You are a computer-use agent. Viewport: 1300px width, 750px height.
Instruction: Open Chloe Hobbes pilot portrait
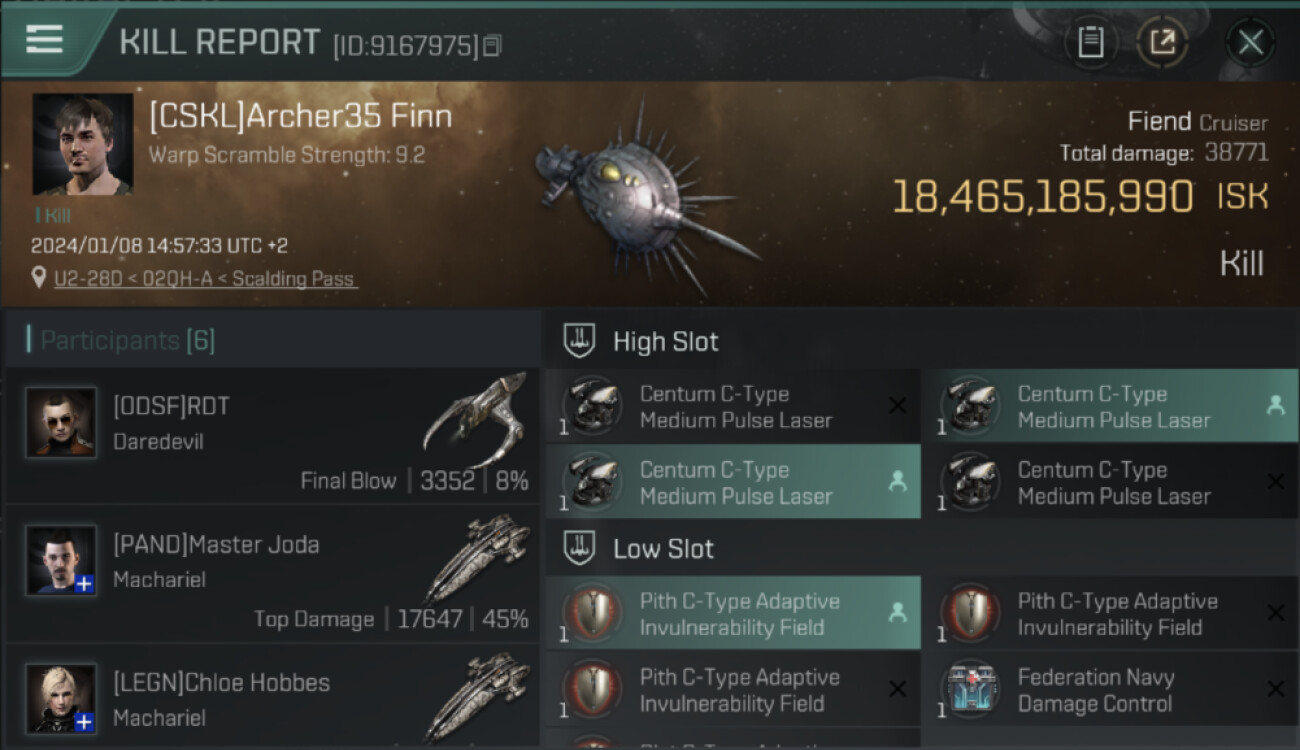click(62, 698)
